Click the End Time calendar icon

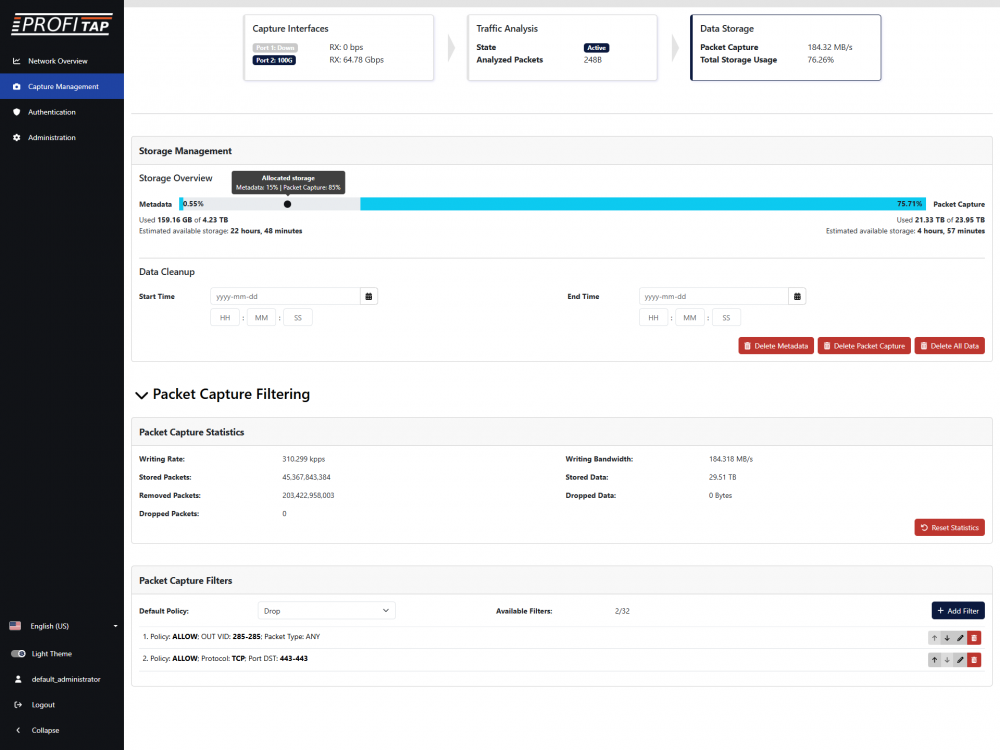coord(797,296)
